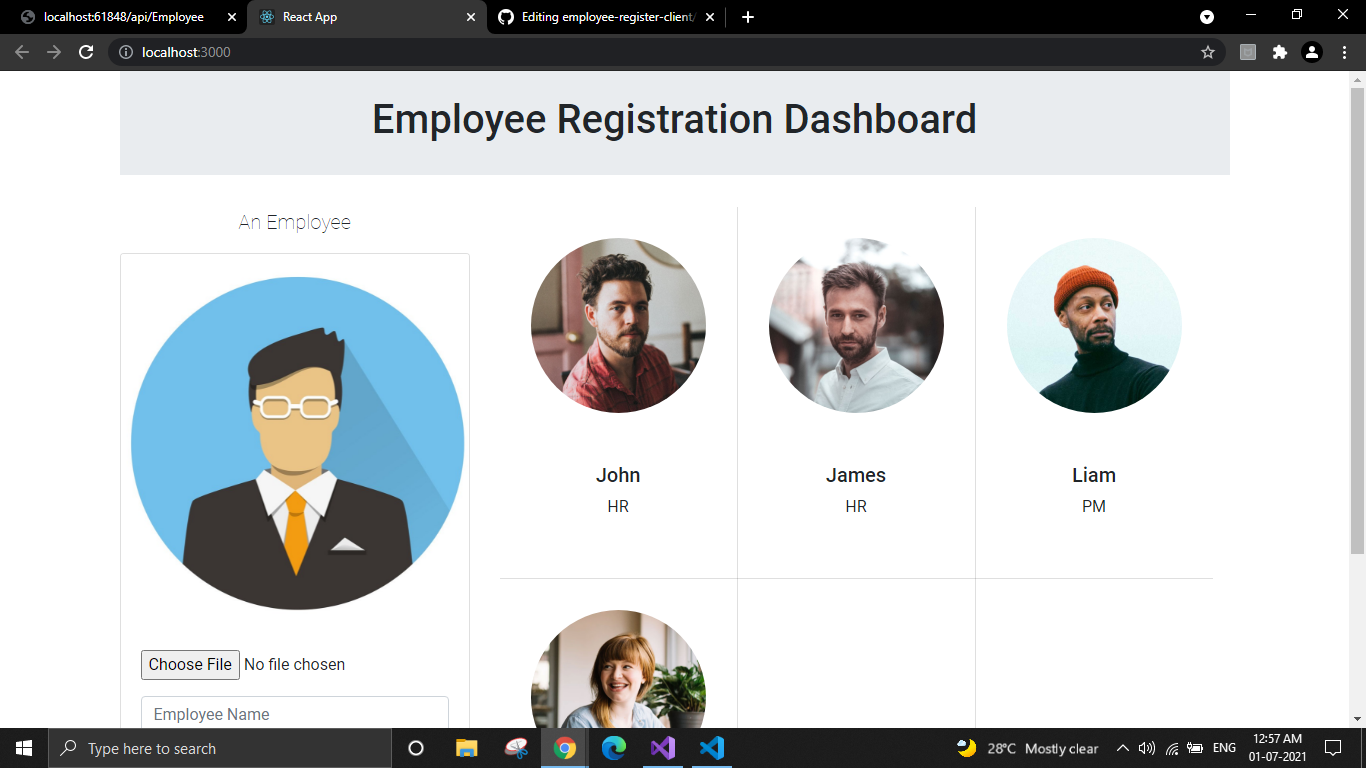
Task: Click the speaker icon in the tray
Action: tap(1144, 748)
